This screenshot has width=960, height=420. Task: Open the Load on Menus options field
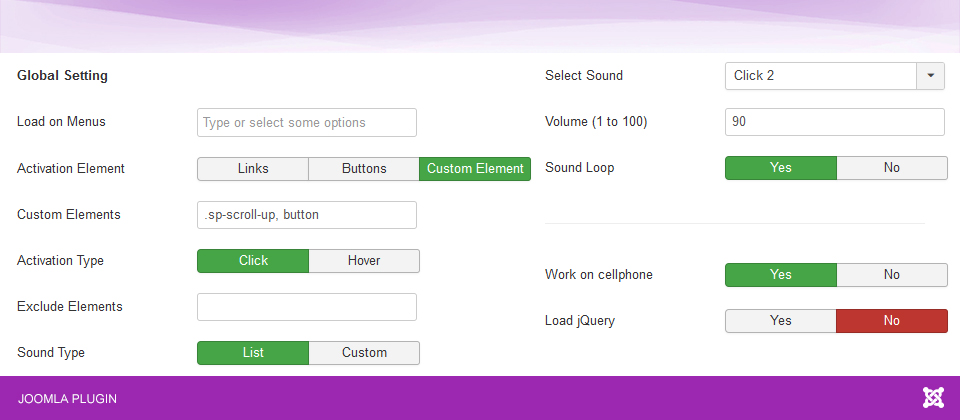307,122
